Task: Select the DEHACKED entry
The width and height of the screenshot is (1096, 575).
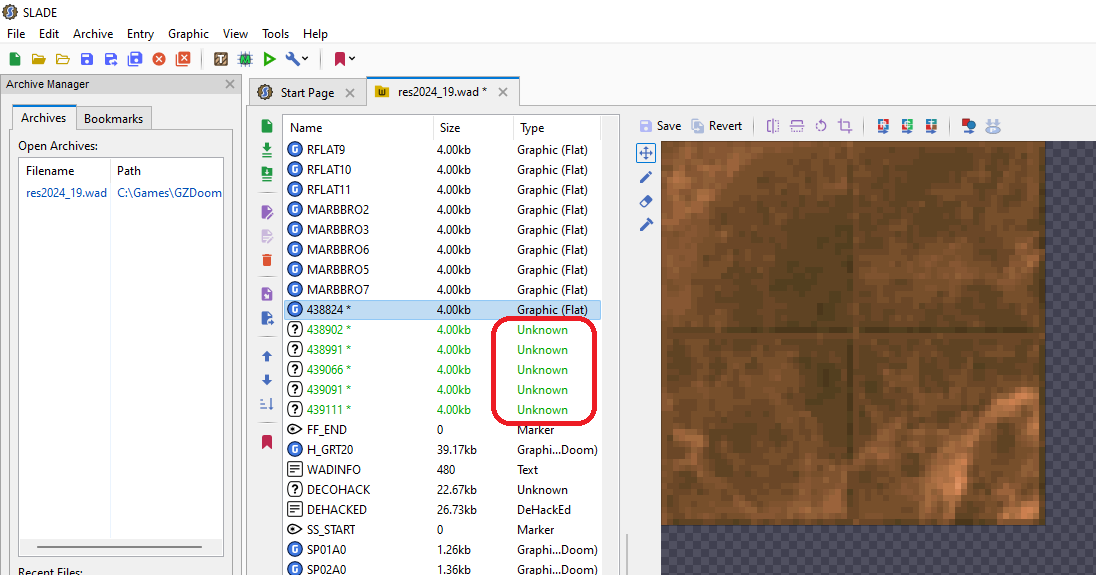Action: point(442,510)
